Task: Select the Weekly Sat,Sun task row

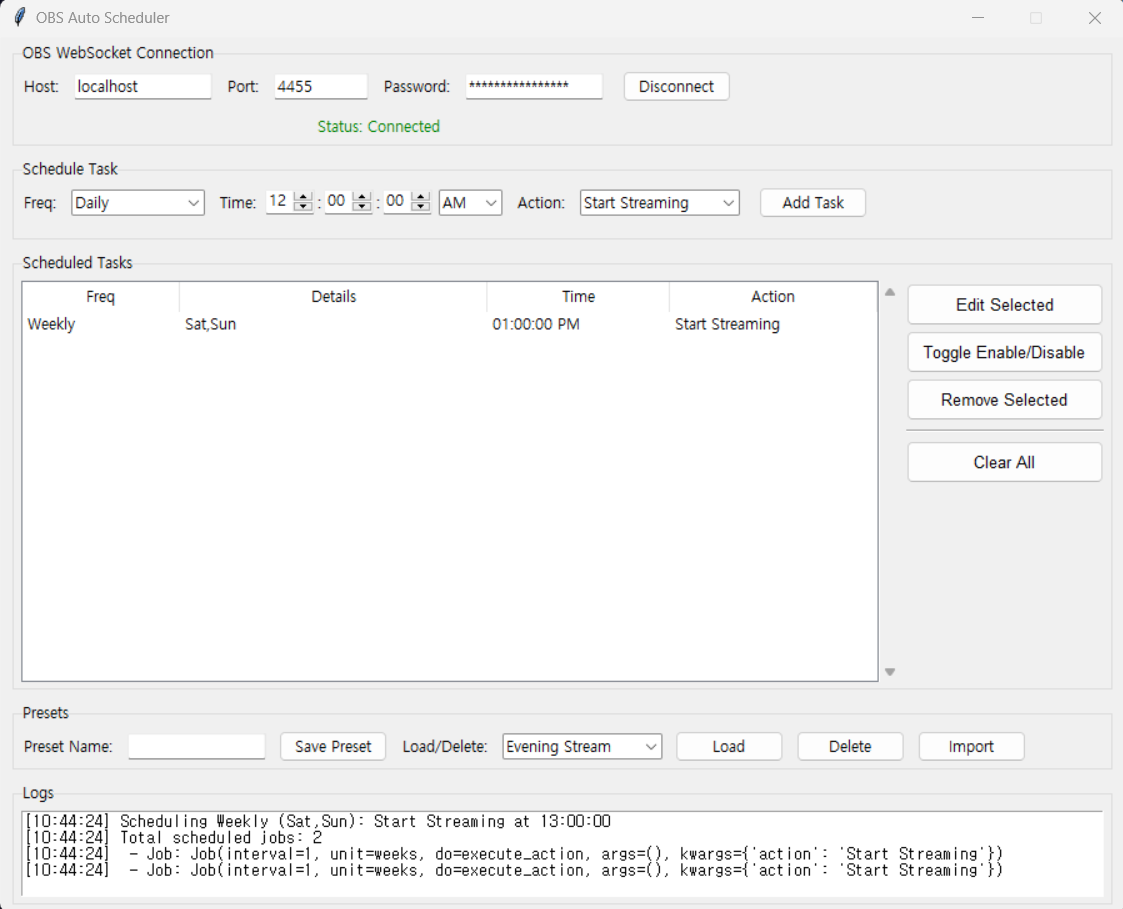Action: (x=300, y=324)
